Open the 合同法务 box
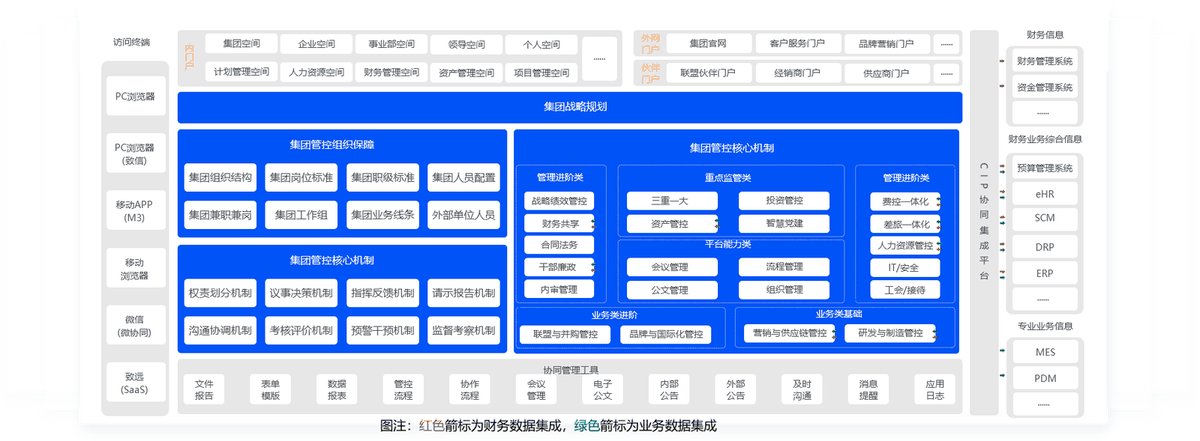This screenshot has height=441, width=1200. click(x=559, y=244)
